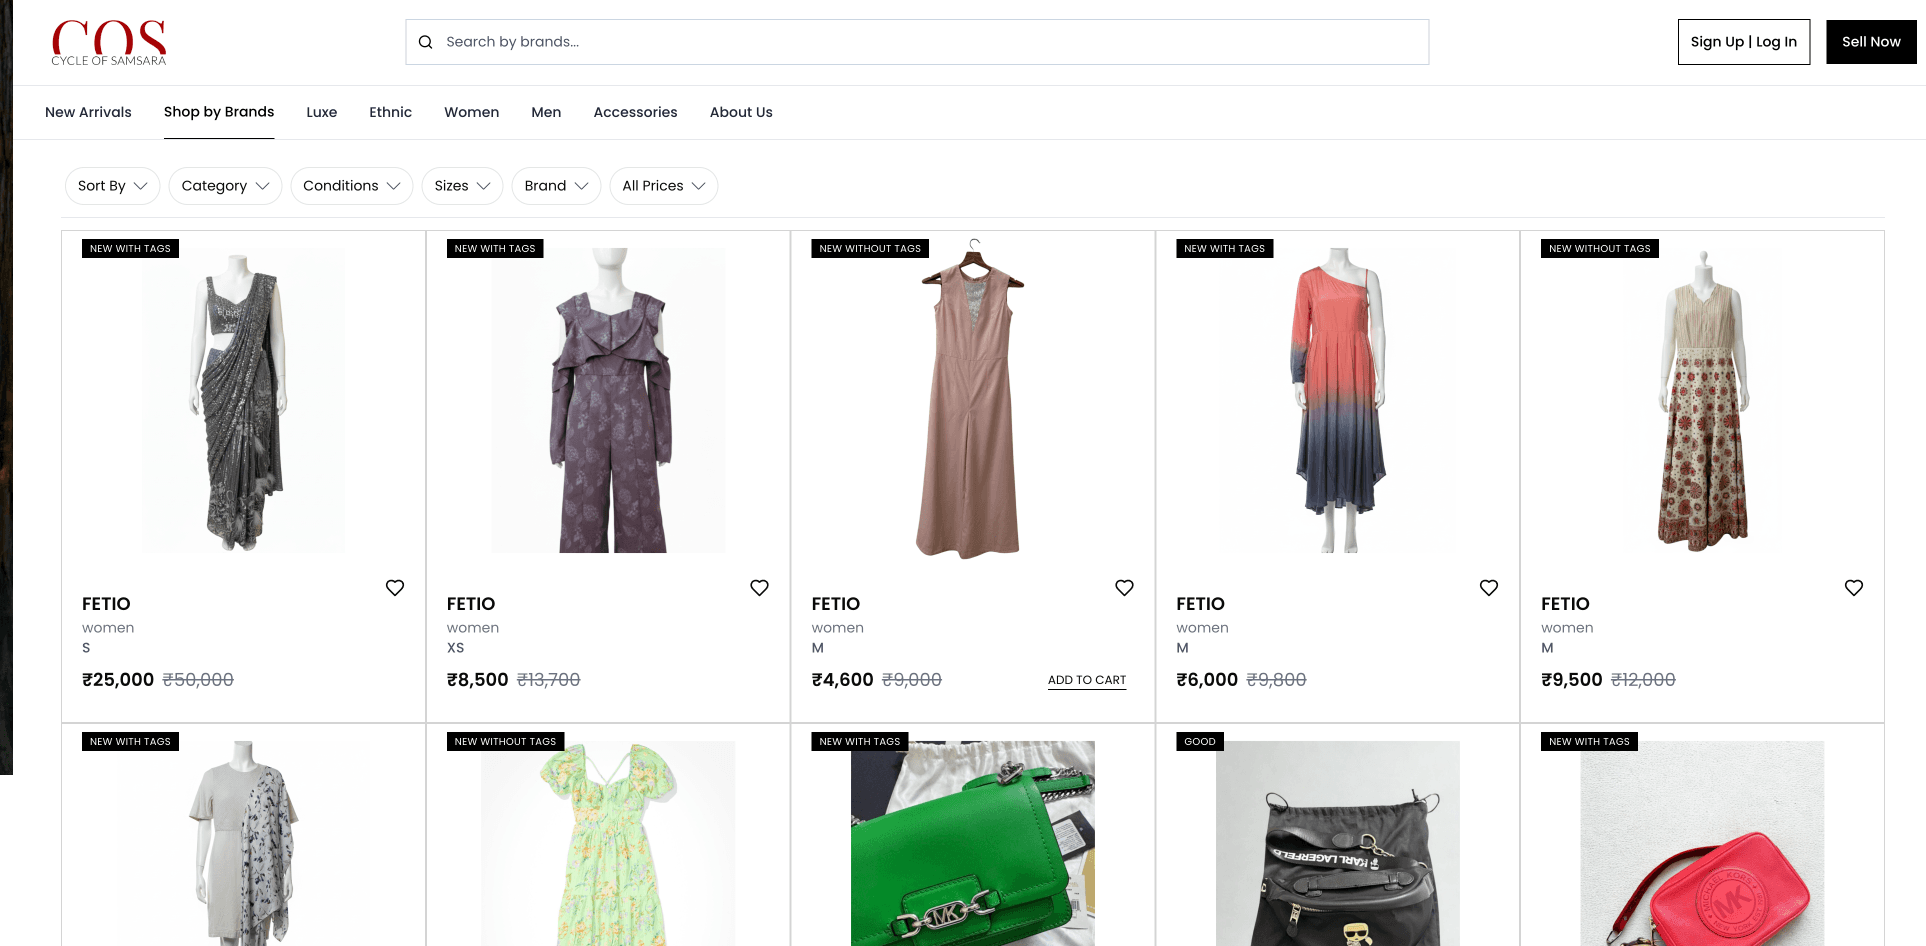Go to New Arrivals
Viewport: 1926px width, 946px height.
click(88, 112)
